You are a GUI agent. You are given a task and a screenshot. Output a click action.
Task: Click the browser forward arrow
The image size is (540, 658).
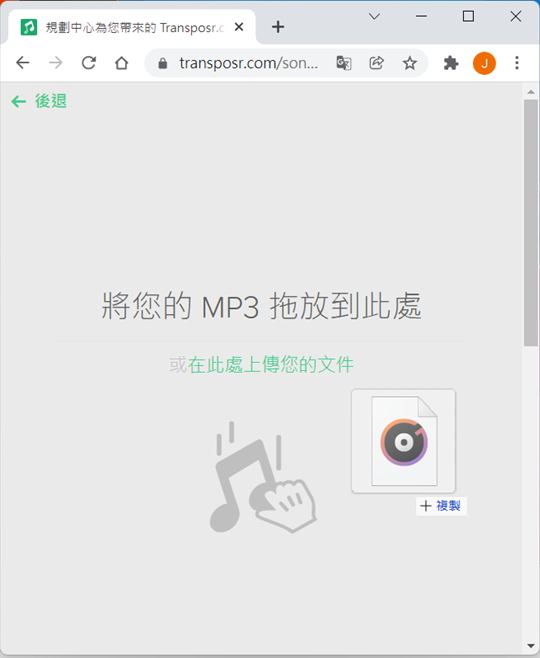[55, 63]
